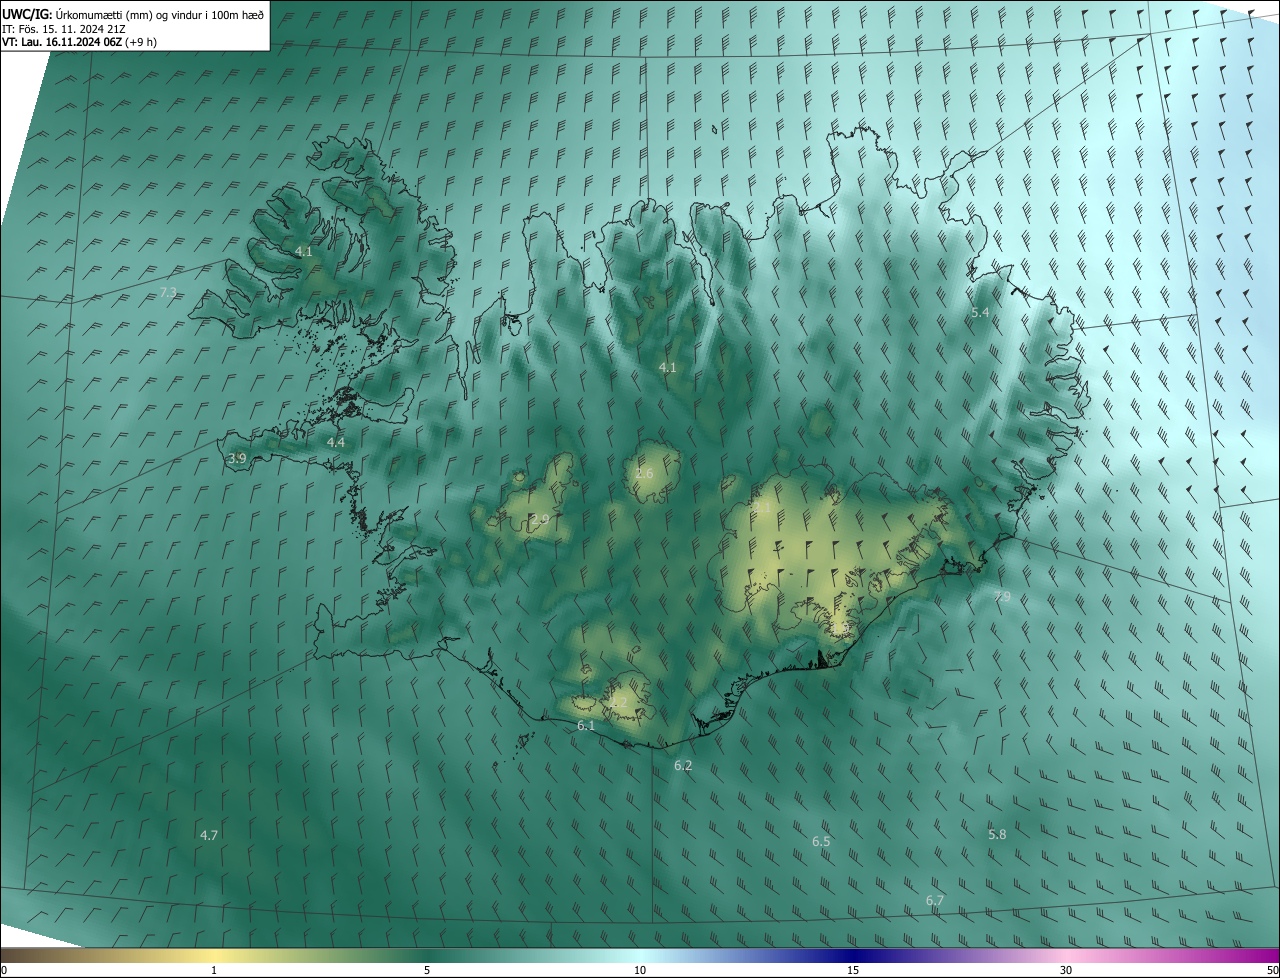Click the 7.9 value off the southeast coast
The image size is (1280, 978).
[x=1002, y=596]
